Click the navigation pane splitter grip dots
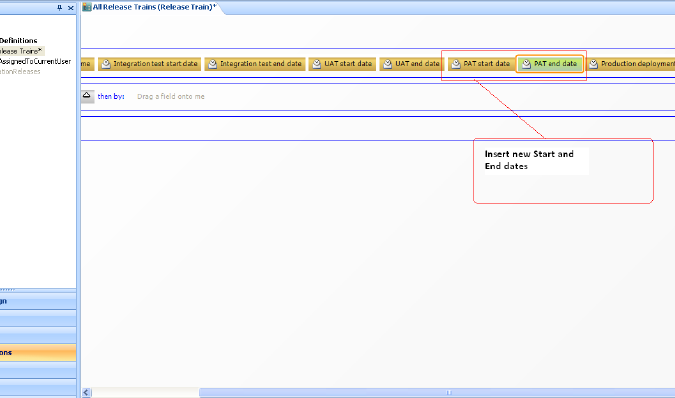 point(8,290)
